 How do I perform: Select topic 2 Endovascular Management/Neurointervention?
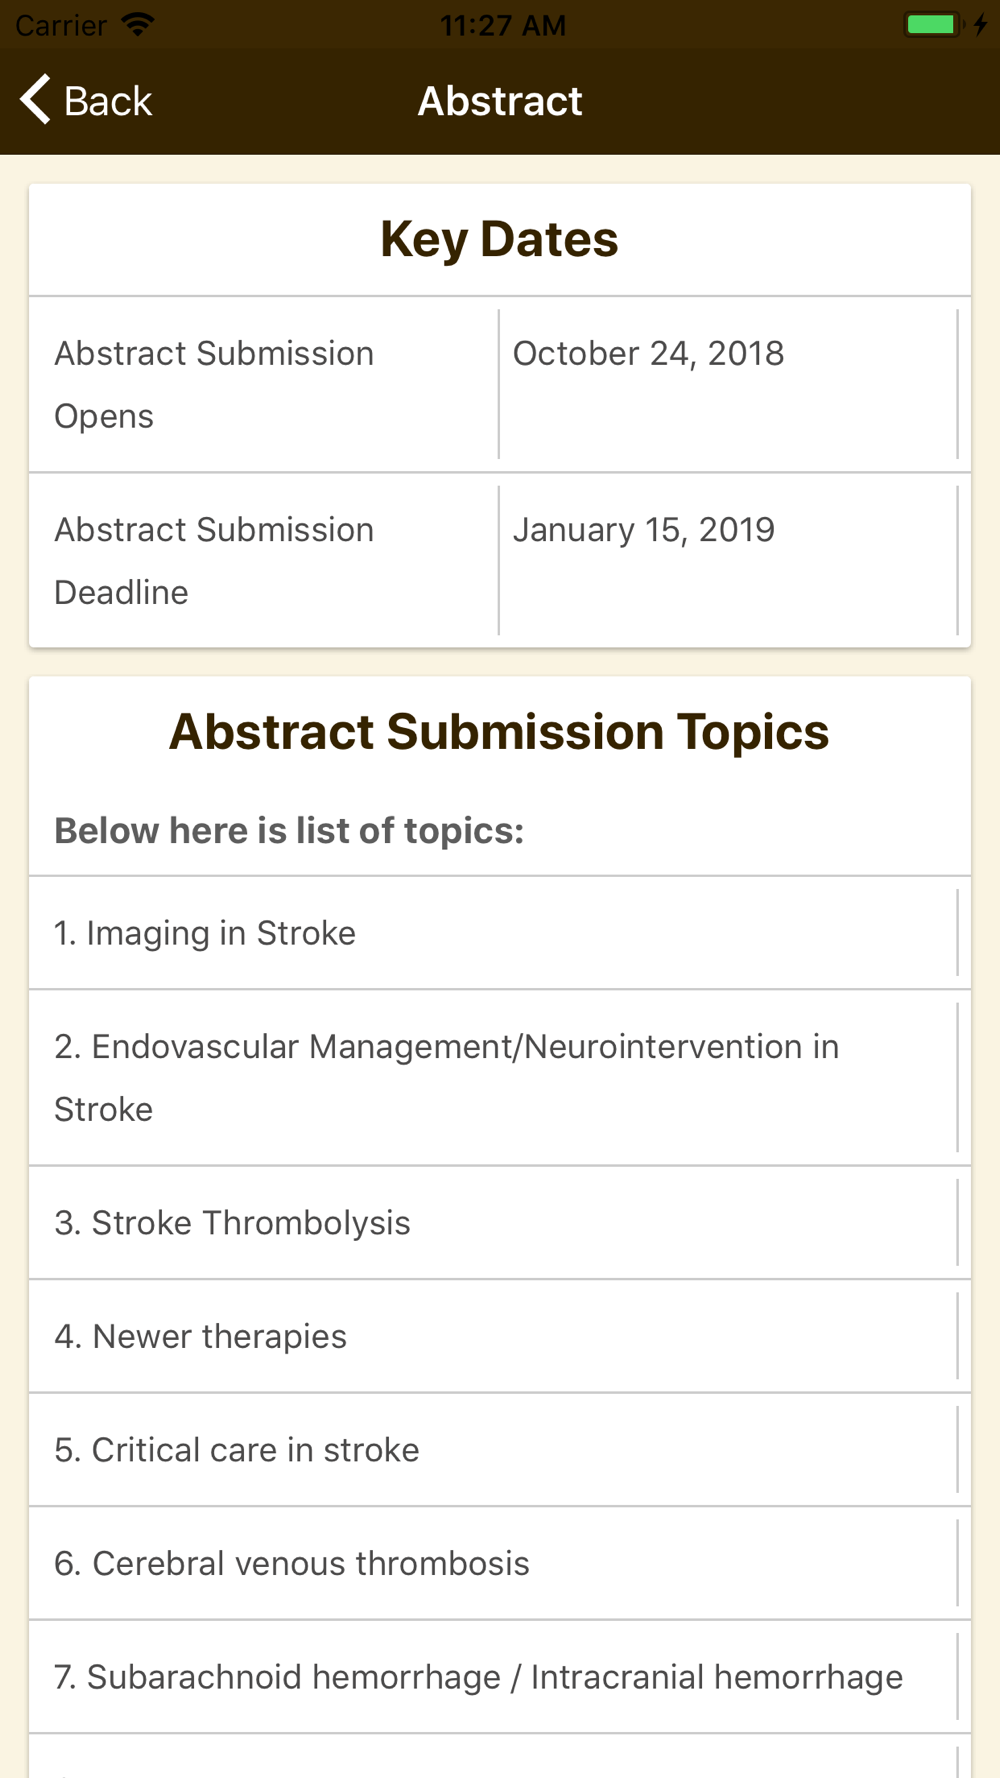[500, 1078]
